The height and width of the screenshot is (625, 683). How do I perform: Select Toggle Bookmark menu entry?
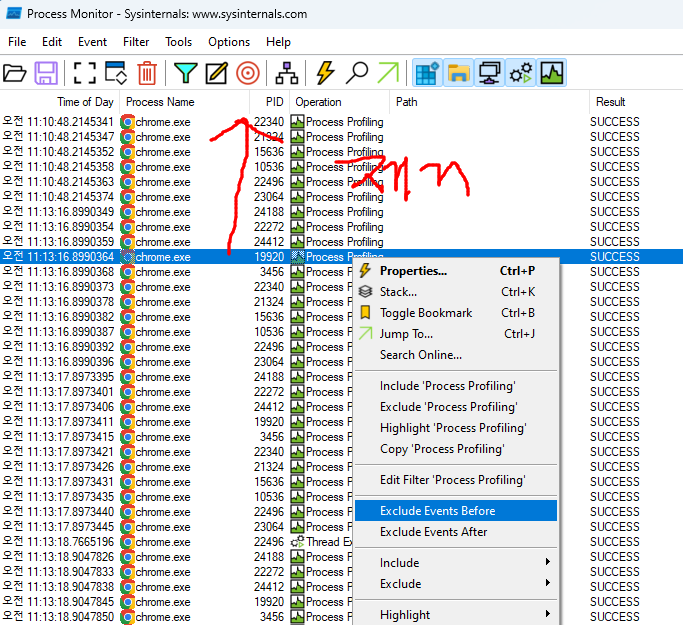(x=456, y=313)
